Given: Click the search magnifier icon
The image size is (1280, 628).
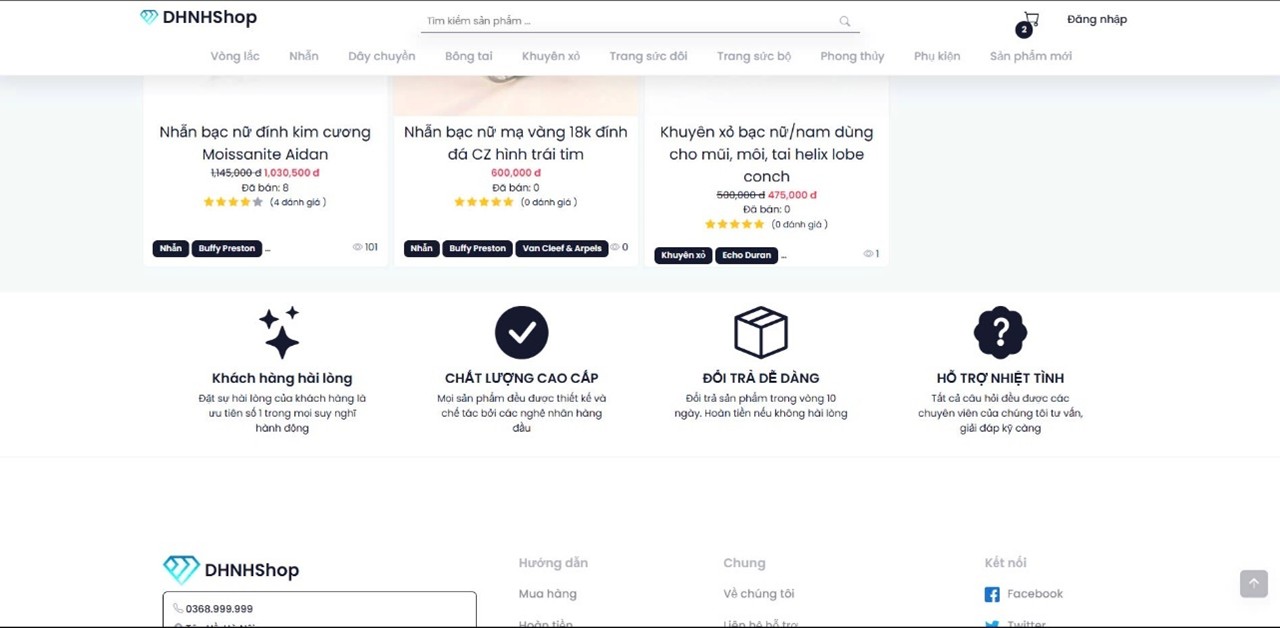Looking at the screenshot, I should click(x=845, y=21).
